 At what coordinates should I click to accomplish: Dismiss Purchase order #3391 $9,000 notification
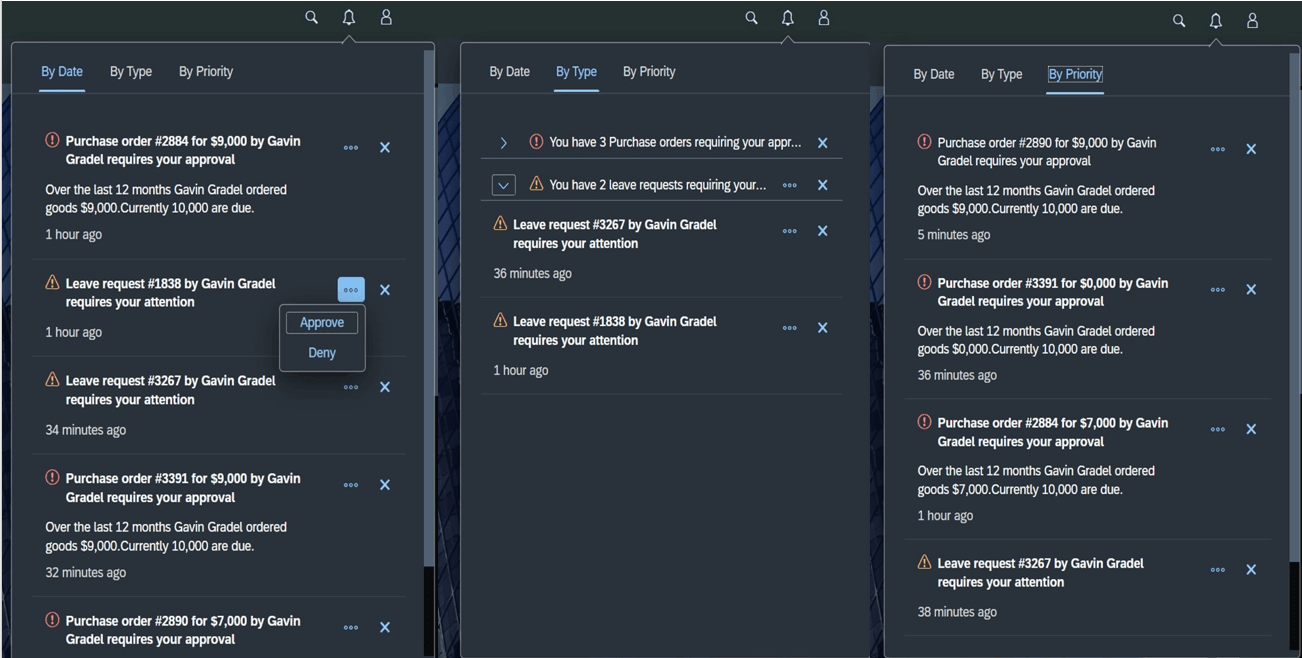tap(385, 485)
